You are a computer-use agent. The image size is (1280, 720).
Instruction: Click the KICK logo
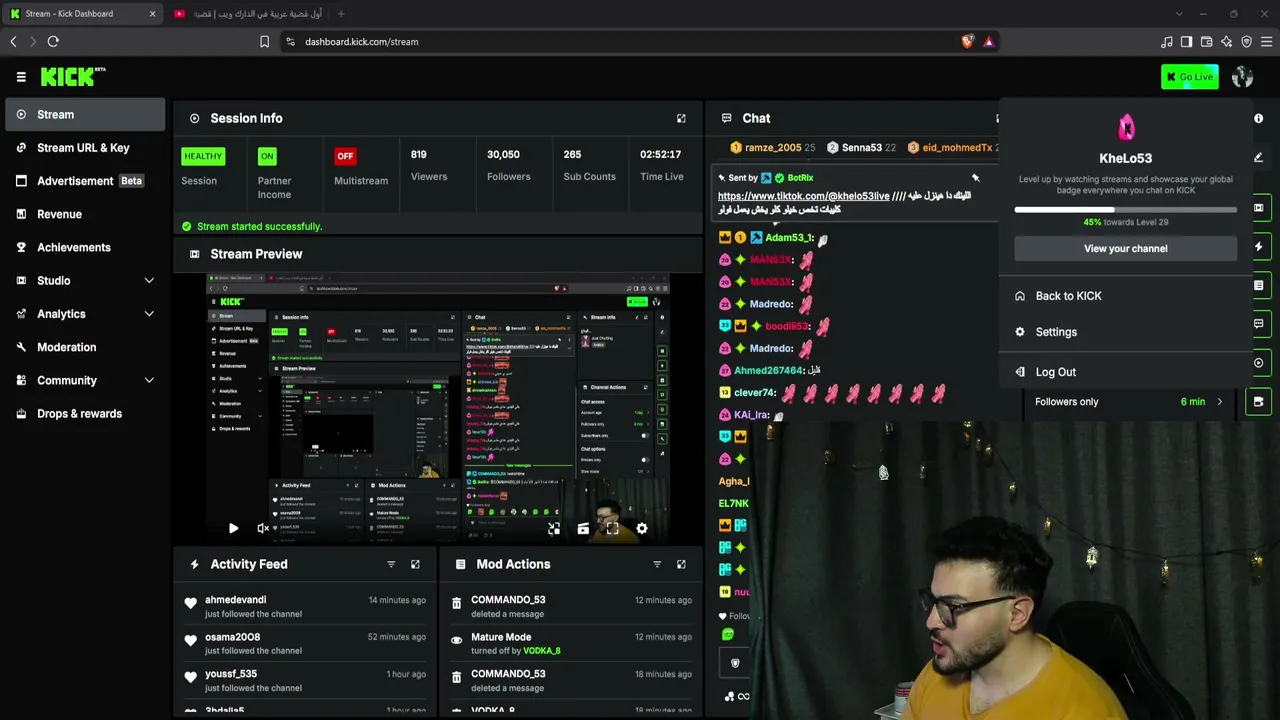tap(73, 76)
